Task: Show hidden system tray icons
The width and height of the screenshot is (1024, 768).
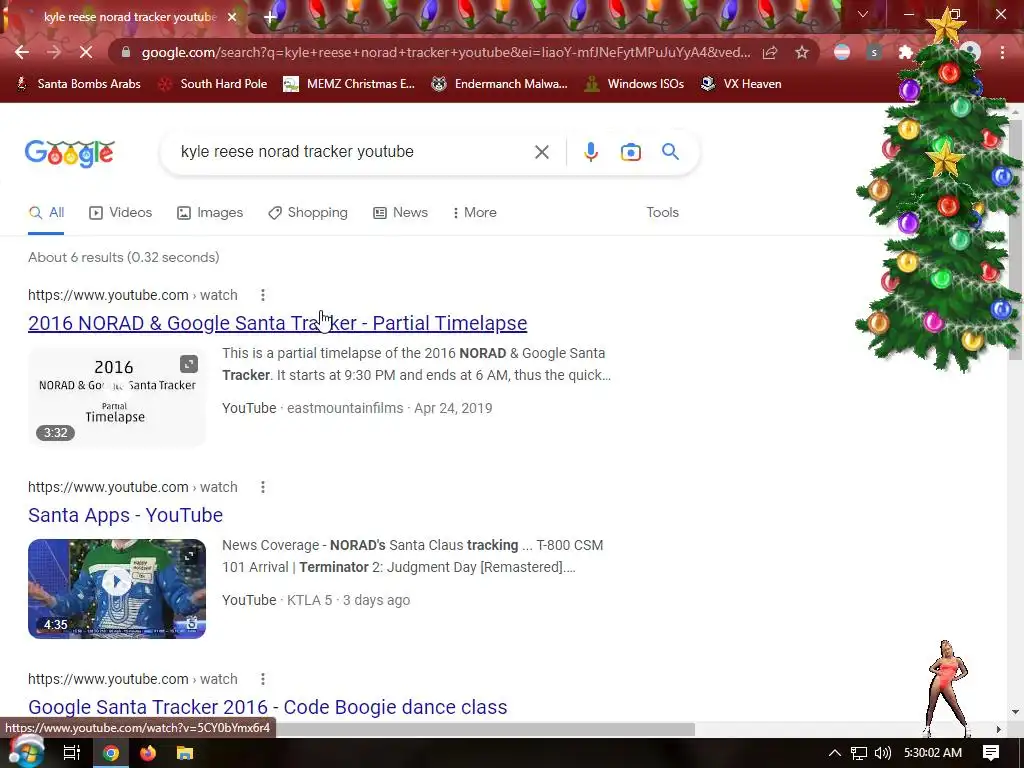Action: tap(835, 753)
